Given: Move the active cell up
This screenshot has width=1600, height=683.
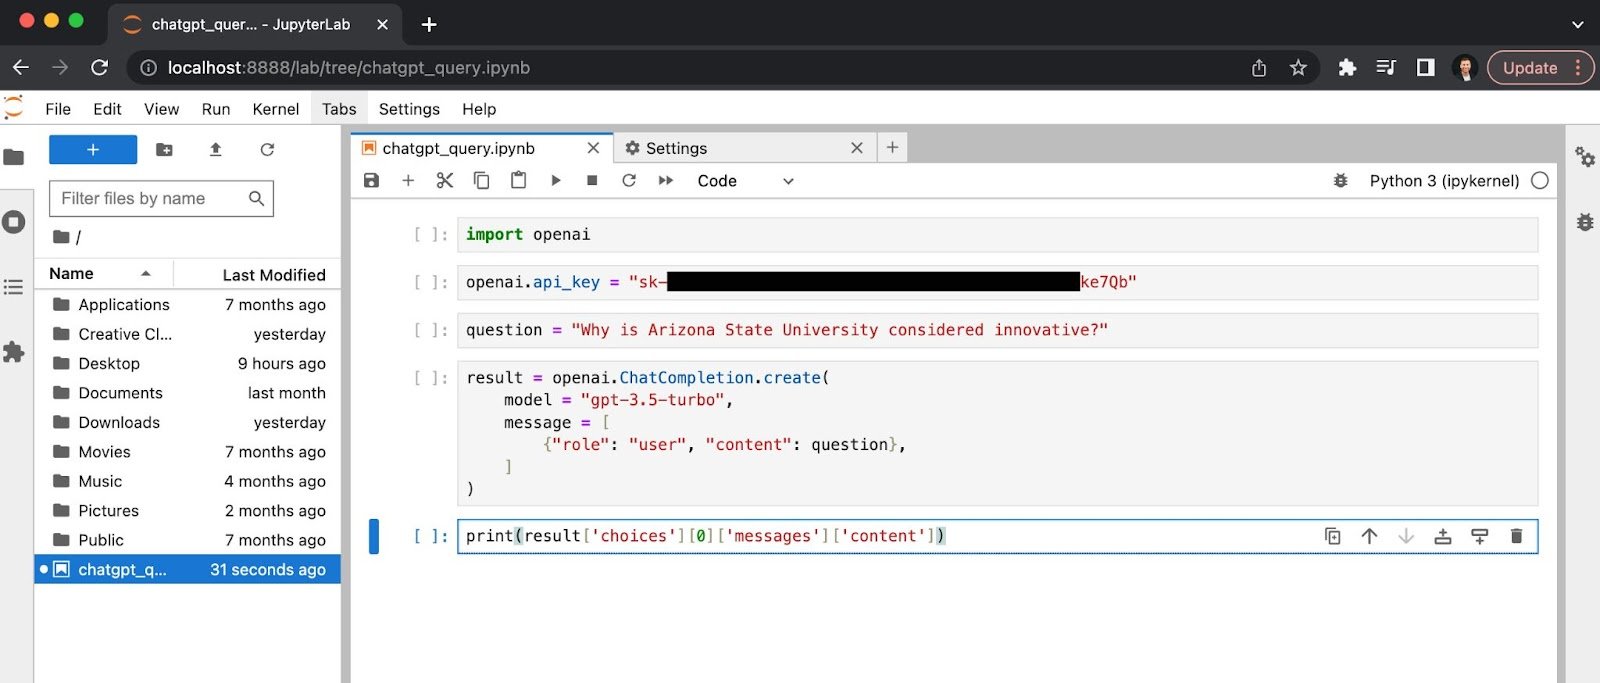Looking at the screenshot, I should pyautogui.click(x=1370, y=536).
